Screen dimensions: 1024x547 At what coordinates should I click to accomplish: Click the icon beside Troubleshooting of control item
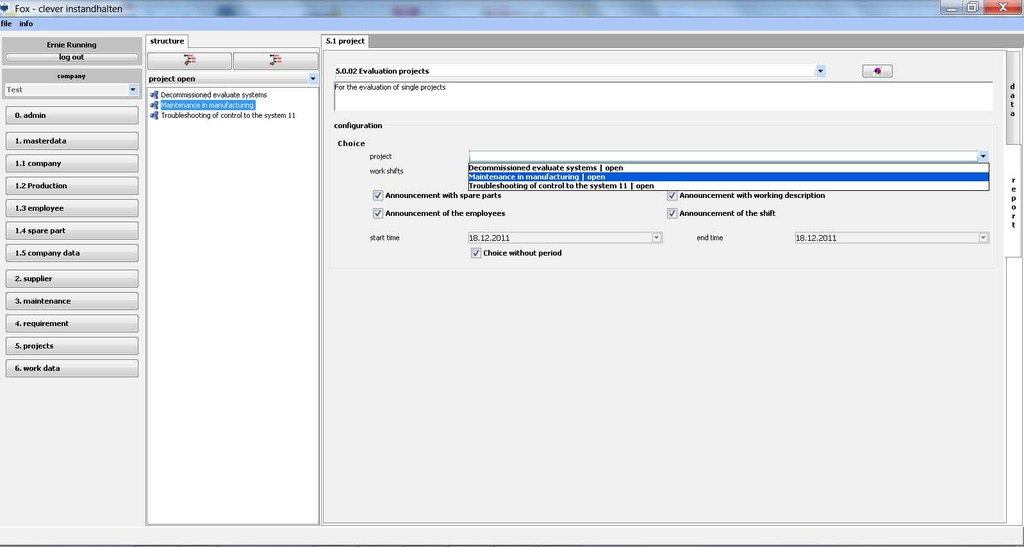tap(154, 115)
